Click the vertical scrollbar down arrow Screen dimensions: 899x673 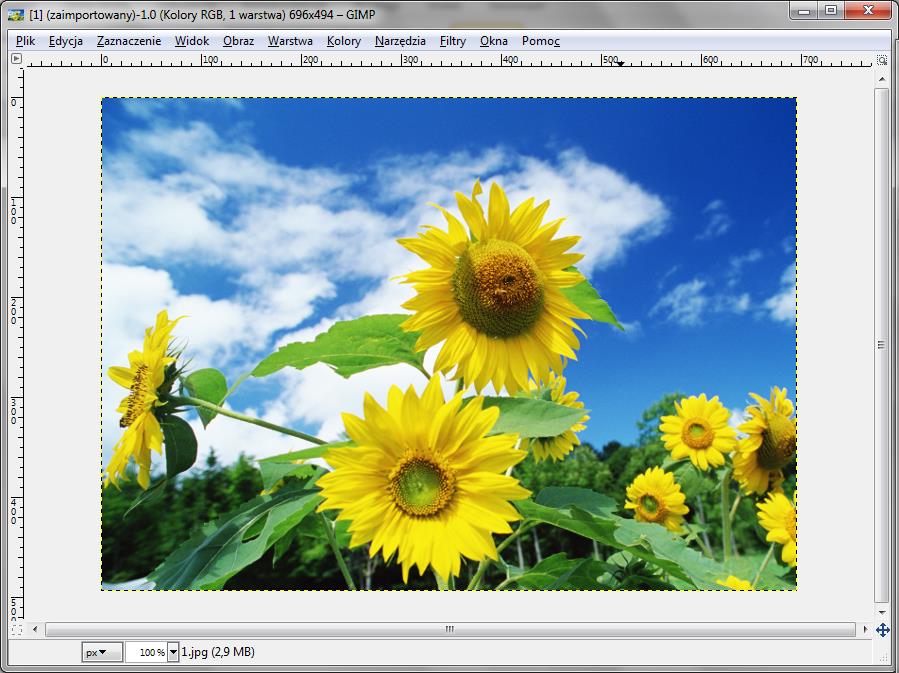pyautogui.click(x=882, y=612)
